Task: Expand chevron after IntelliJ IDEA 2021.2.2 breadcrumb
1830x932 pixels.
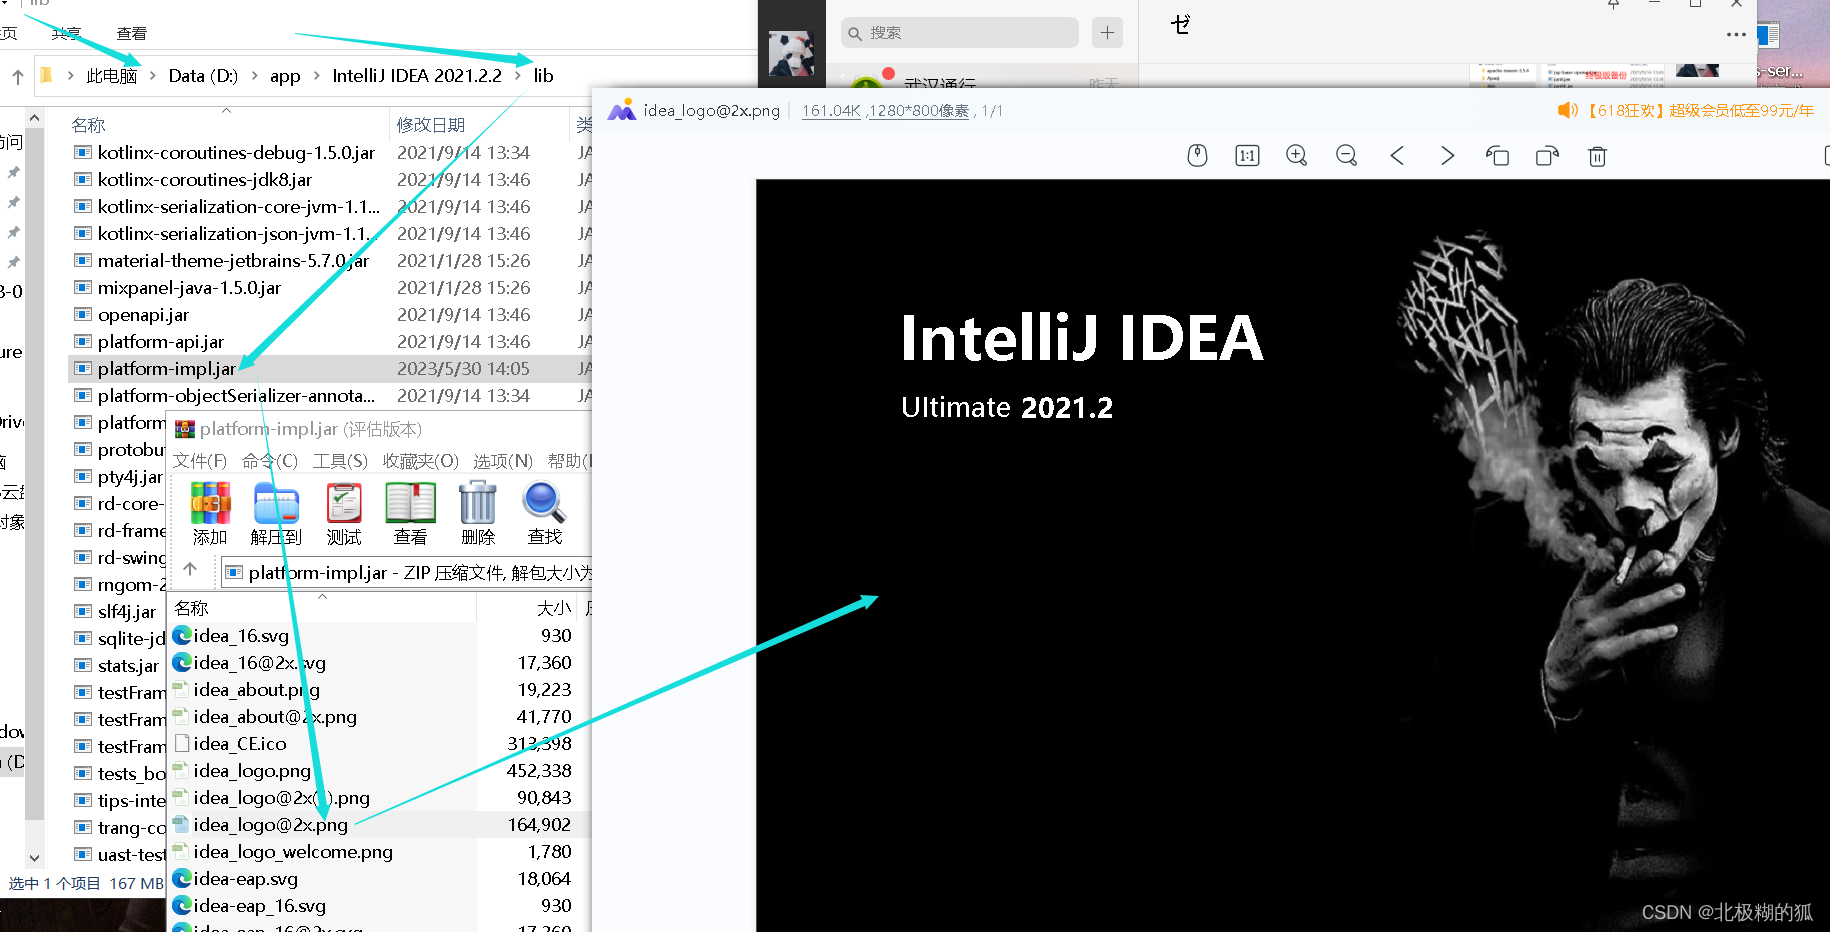Action: [518, 76]
